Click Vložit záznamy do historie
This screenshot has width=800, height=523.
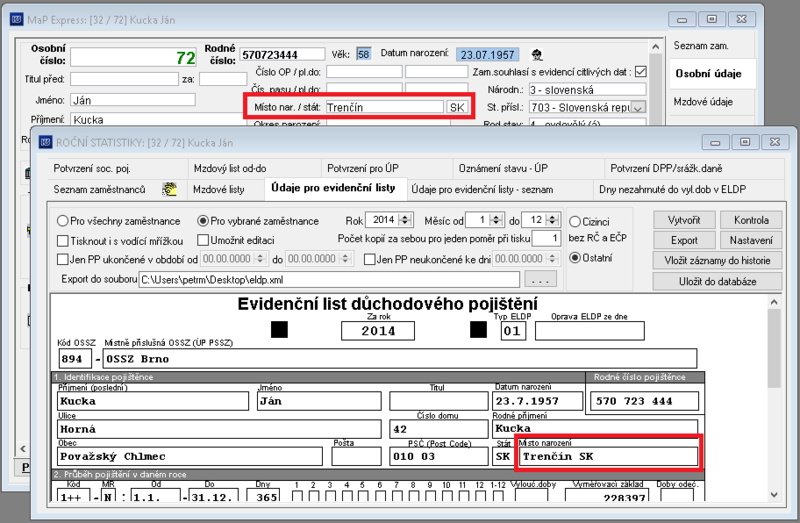[717, 261]
